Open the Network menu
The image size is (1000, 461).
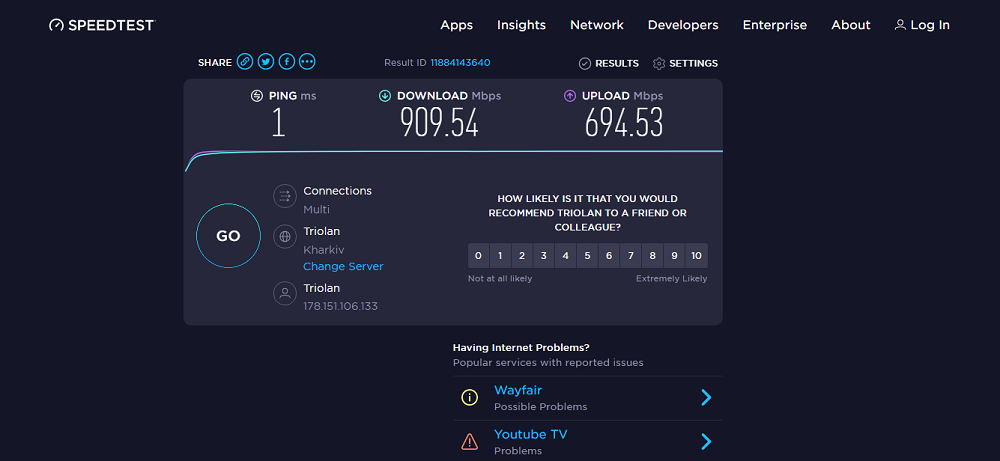597,25
